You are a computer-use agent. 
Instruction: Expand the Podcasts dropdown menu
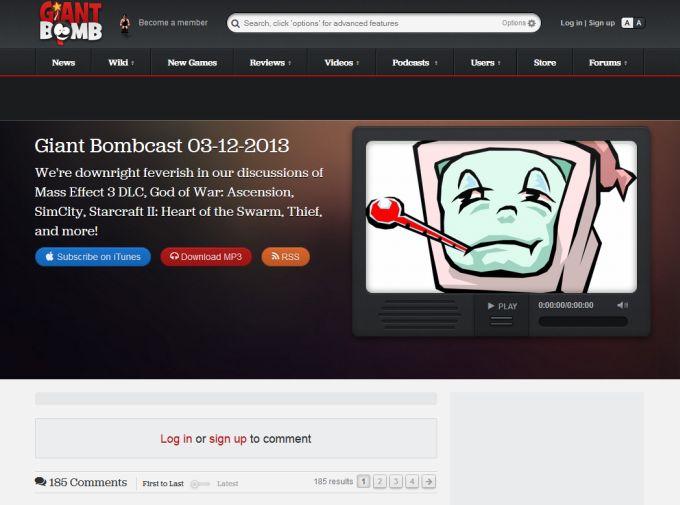(x=415, y=62)
